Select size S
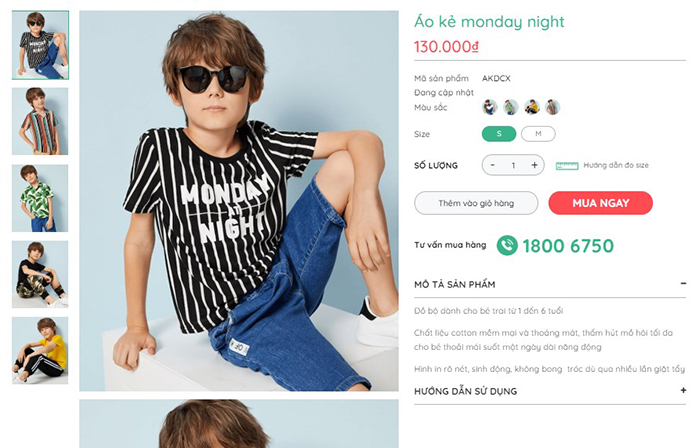The width and height of the screenshot is (700, 448). (x=499, y=133)
